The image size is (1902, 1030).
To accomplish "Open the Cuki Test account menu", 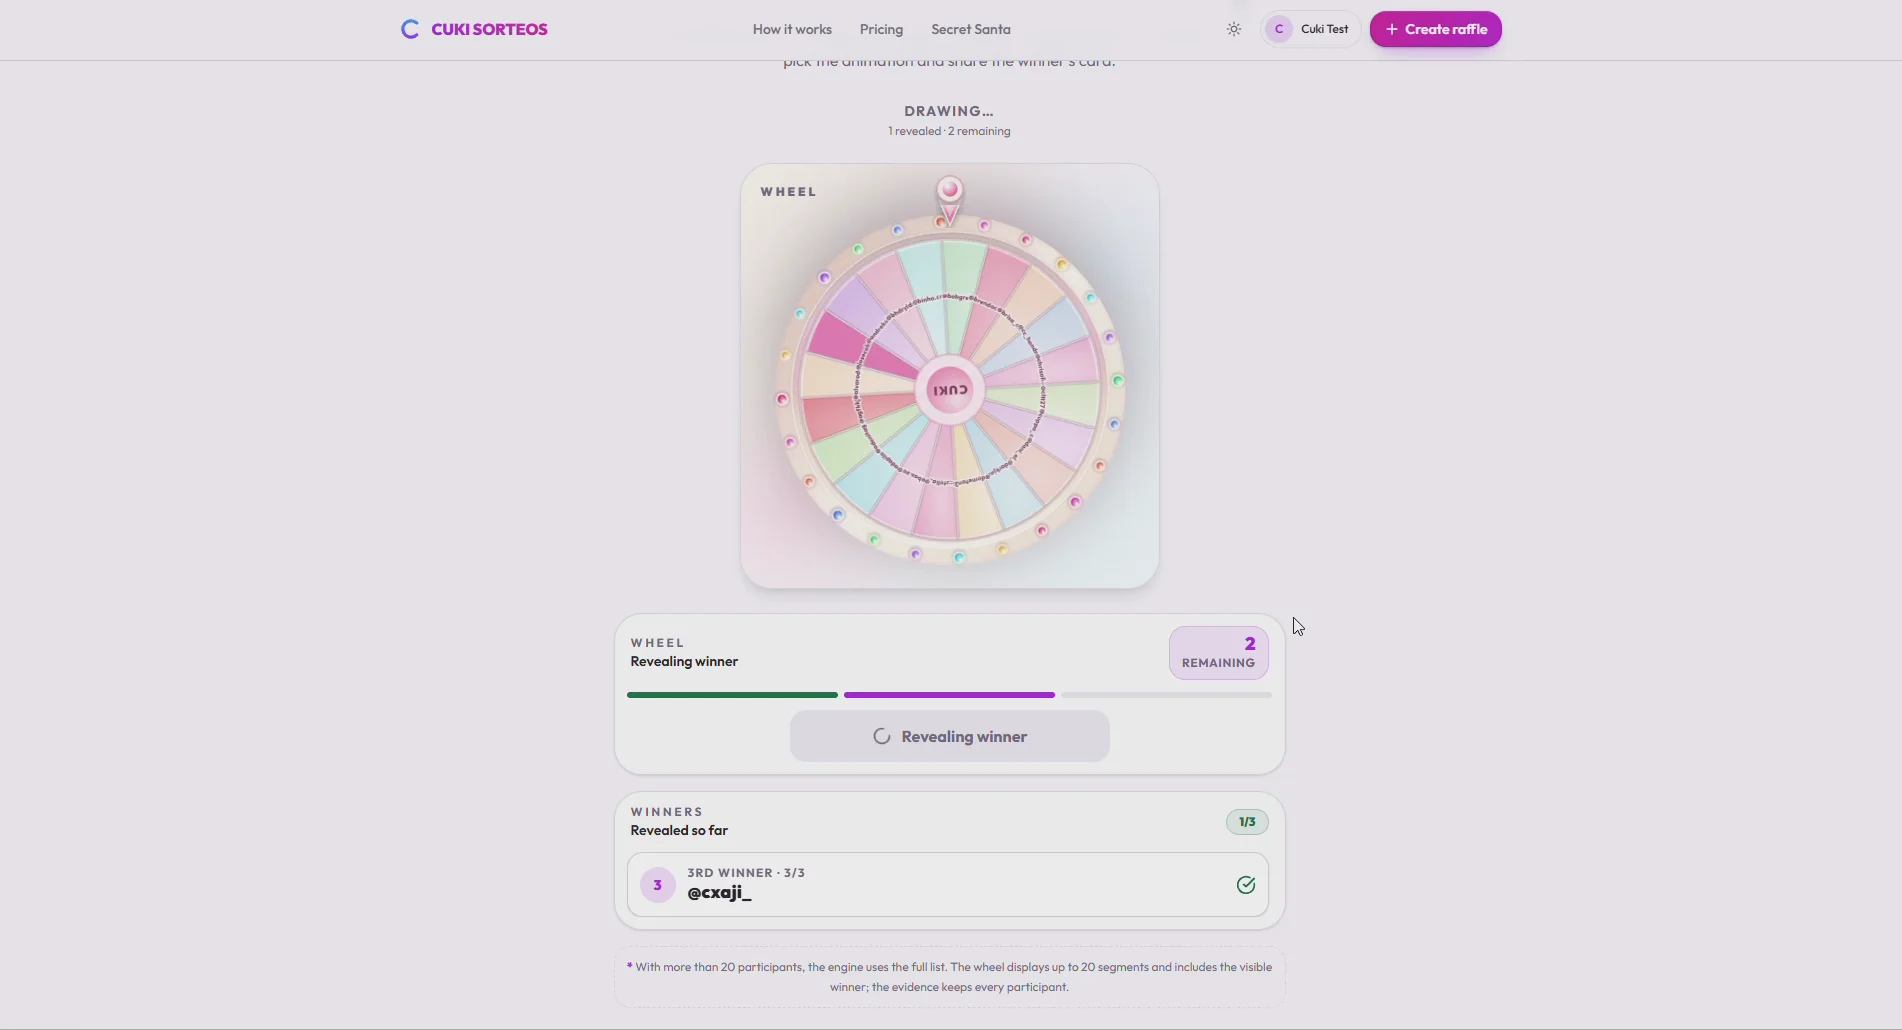I will click(x=1310, y=29).
